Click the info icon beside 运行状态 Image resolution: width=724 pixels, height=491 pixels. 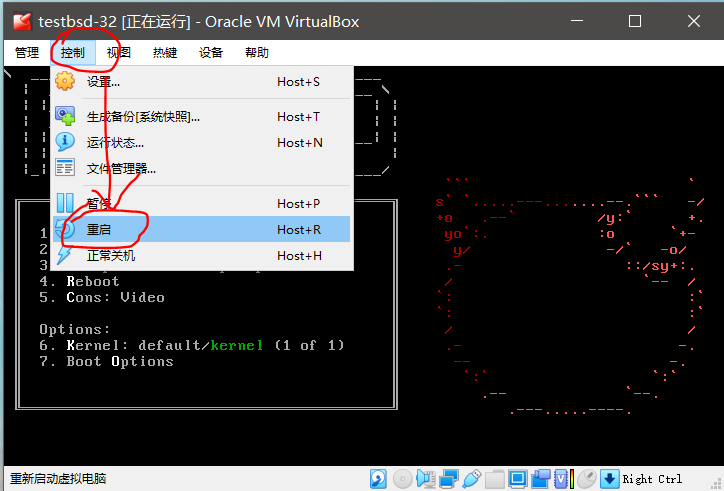click(65, 142)
